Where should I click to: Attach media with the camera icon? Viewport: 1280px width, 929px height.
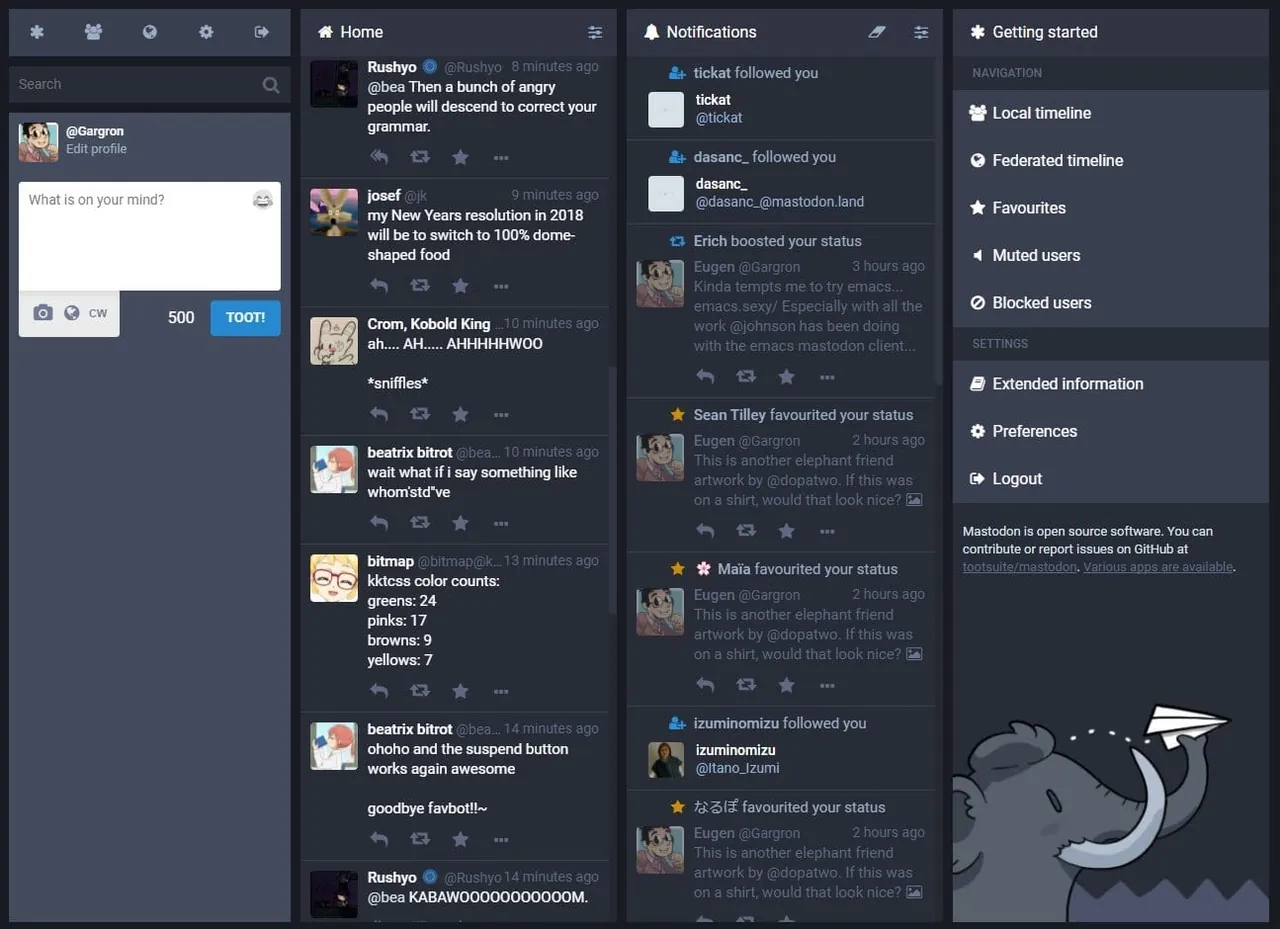point(42,313)
